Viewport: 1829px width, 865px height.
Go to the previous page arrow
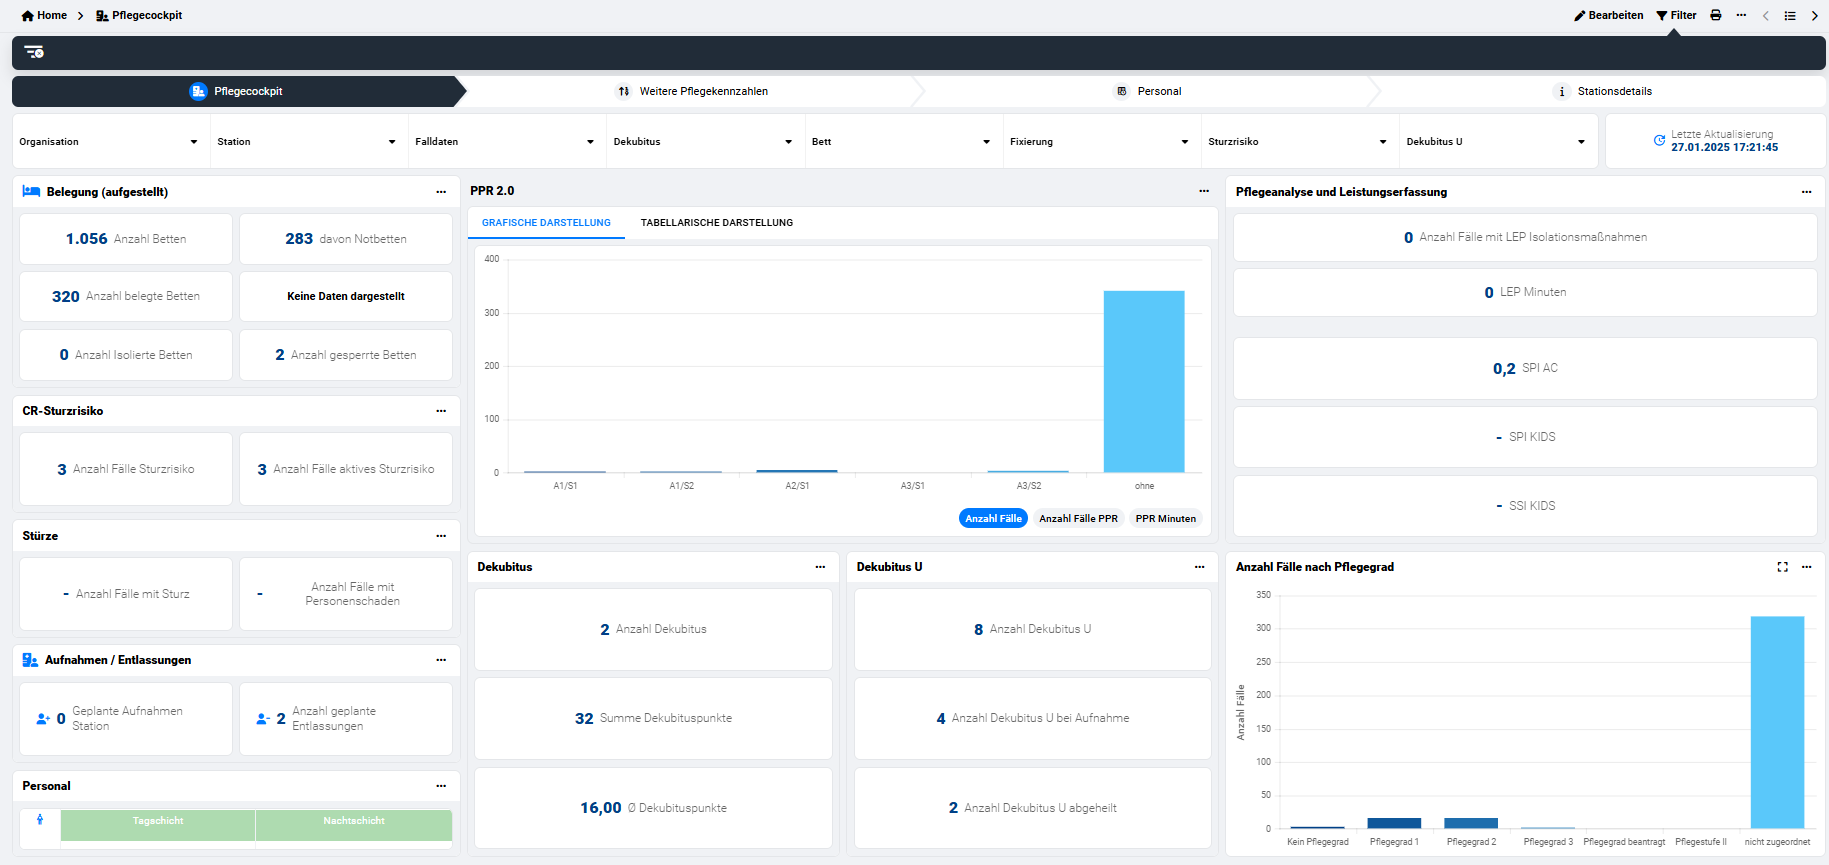[x=1766, y=16]
